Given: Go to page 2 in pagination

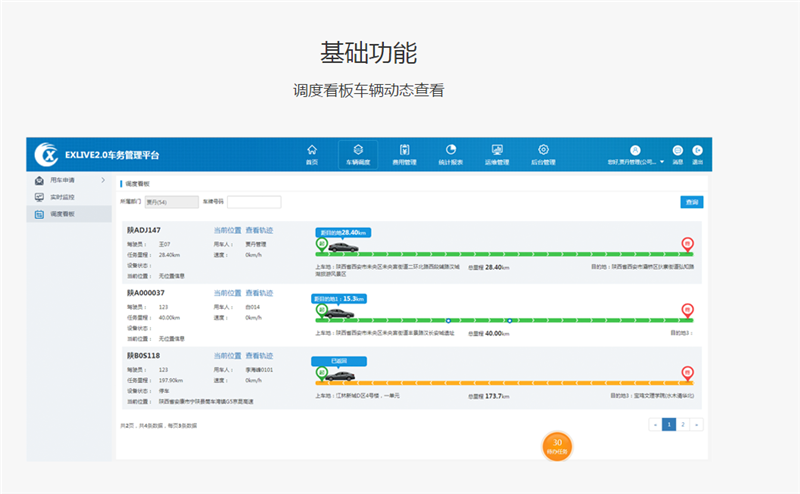Looking at the screenshot, I should [x=683, y=424].
